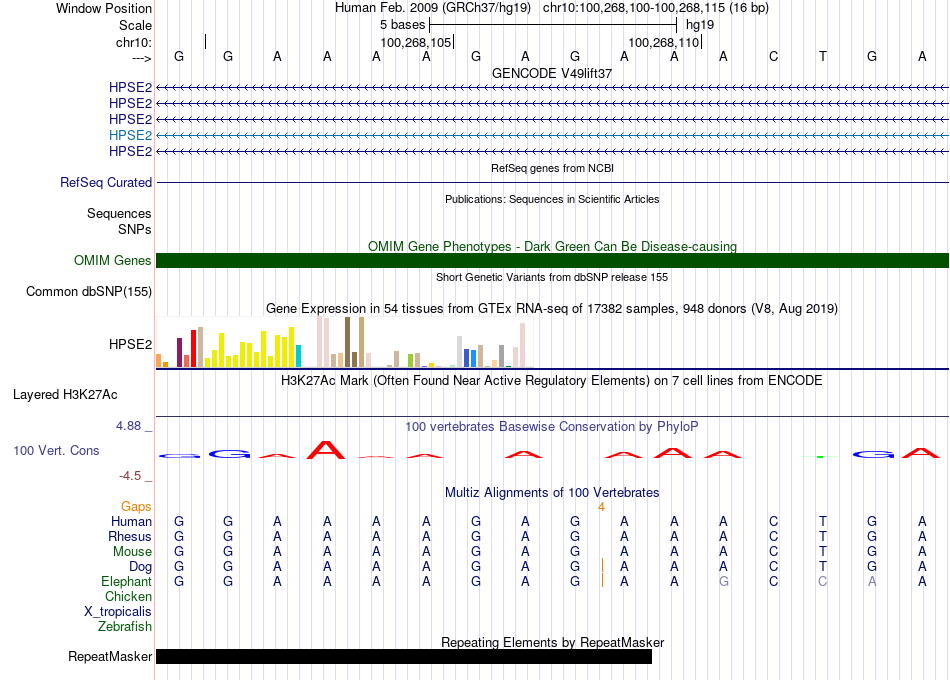Click the Elephant species row label
The height and width of the screenshot is (680, 950).
pyautogui.click(x=126, y=581)
